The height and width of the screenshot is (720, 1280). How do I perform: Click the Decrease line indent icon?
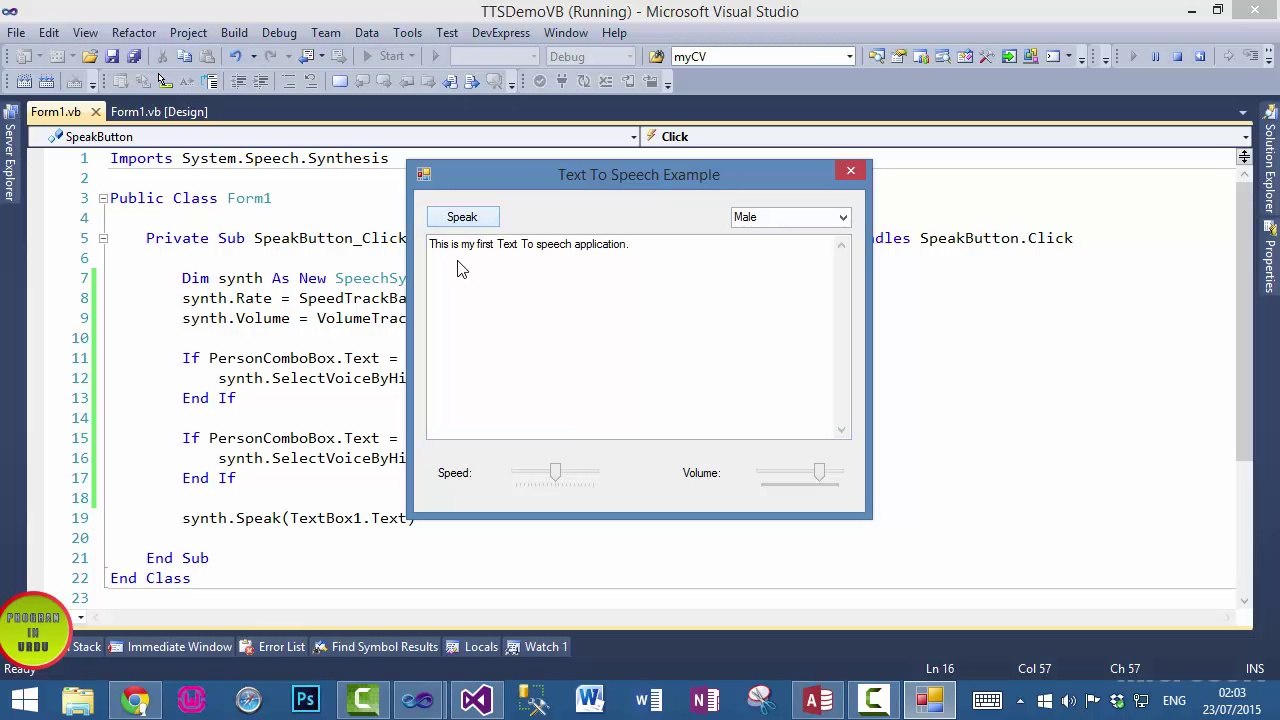point(240,81)
